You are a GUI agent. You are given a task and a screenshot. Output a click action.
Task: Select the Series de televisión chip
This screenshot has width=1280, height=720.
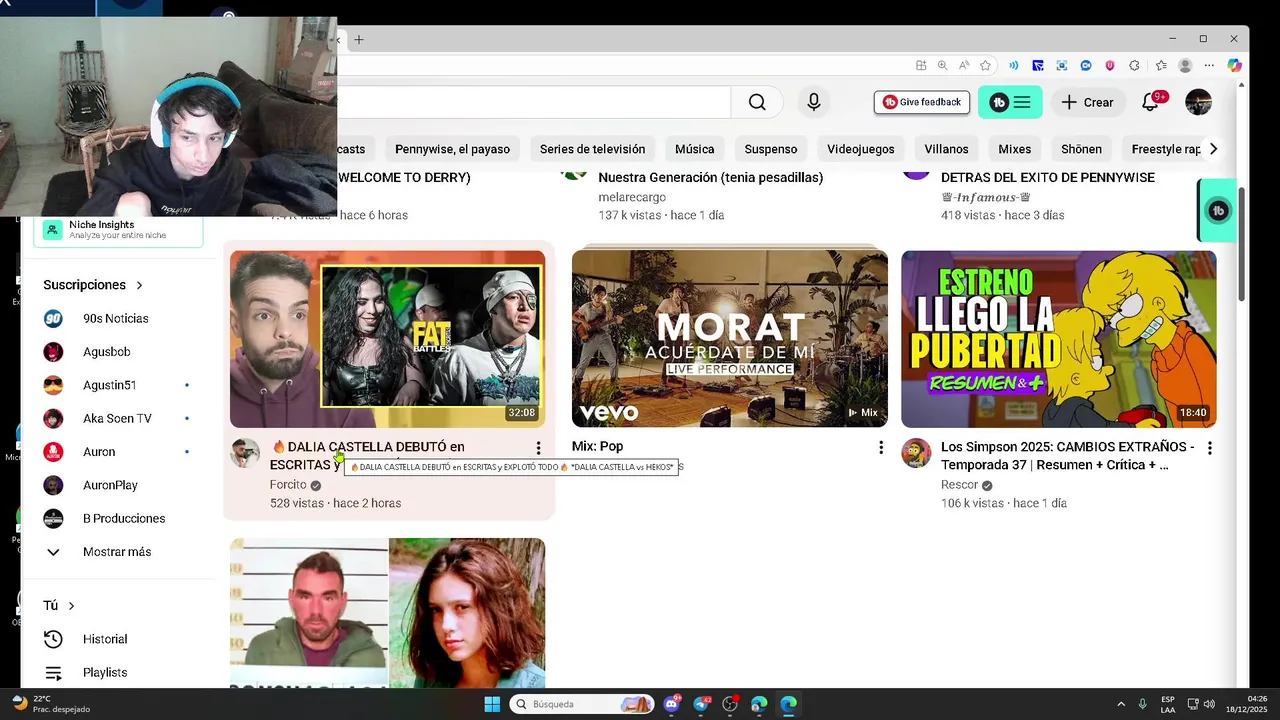[x=592, y=149]
